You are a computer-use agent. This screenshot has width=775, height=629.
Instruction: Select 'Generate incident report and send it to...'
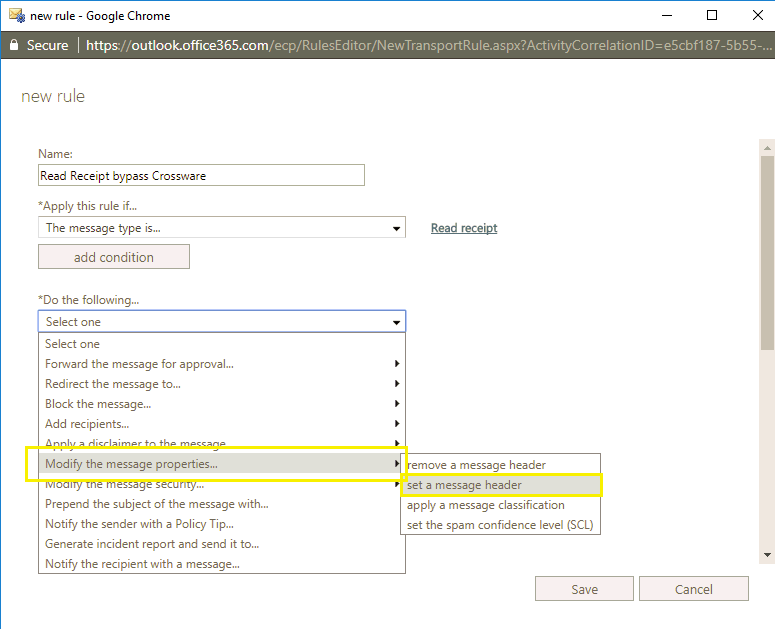pyautogui.click(x=221, y=544)
